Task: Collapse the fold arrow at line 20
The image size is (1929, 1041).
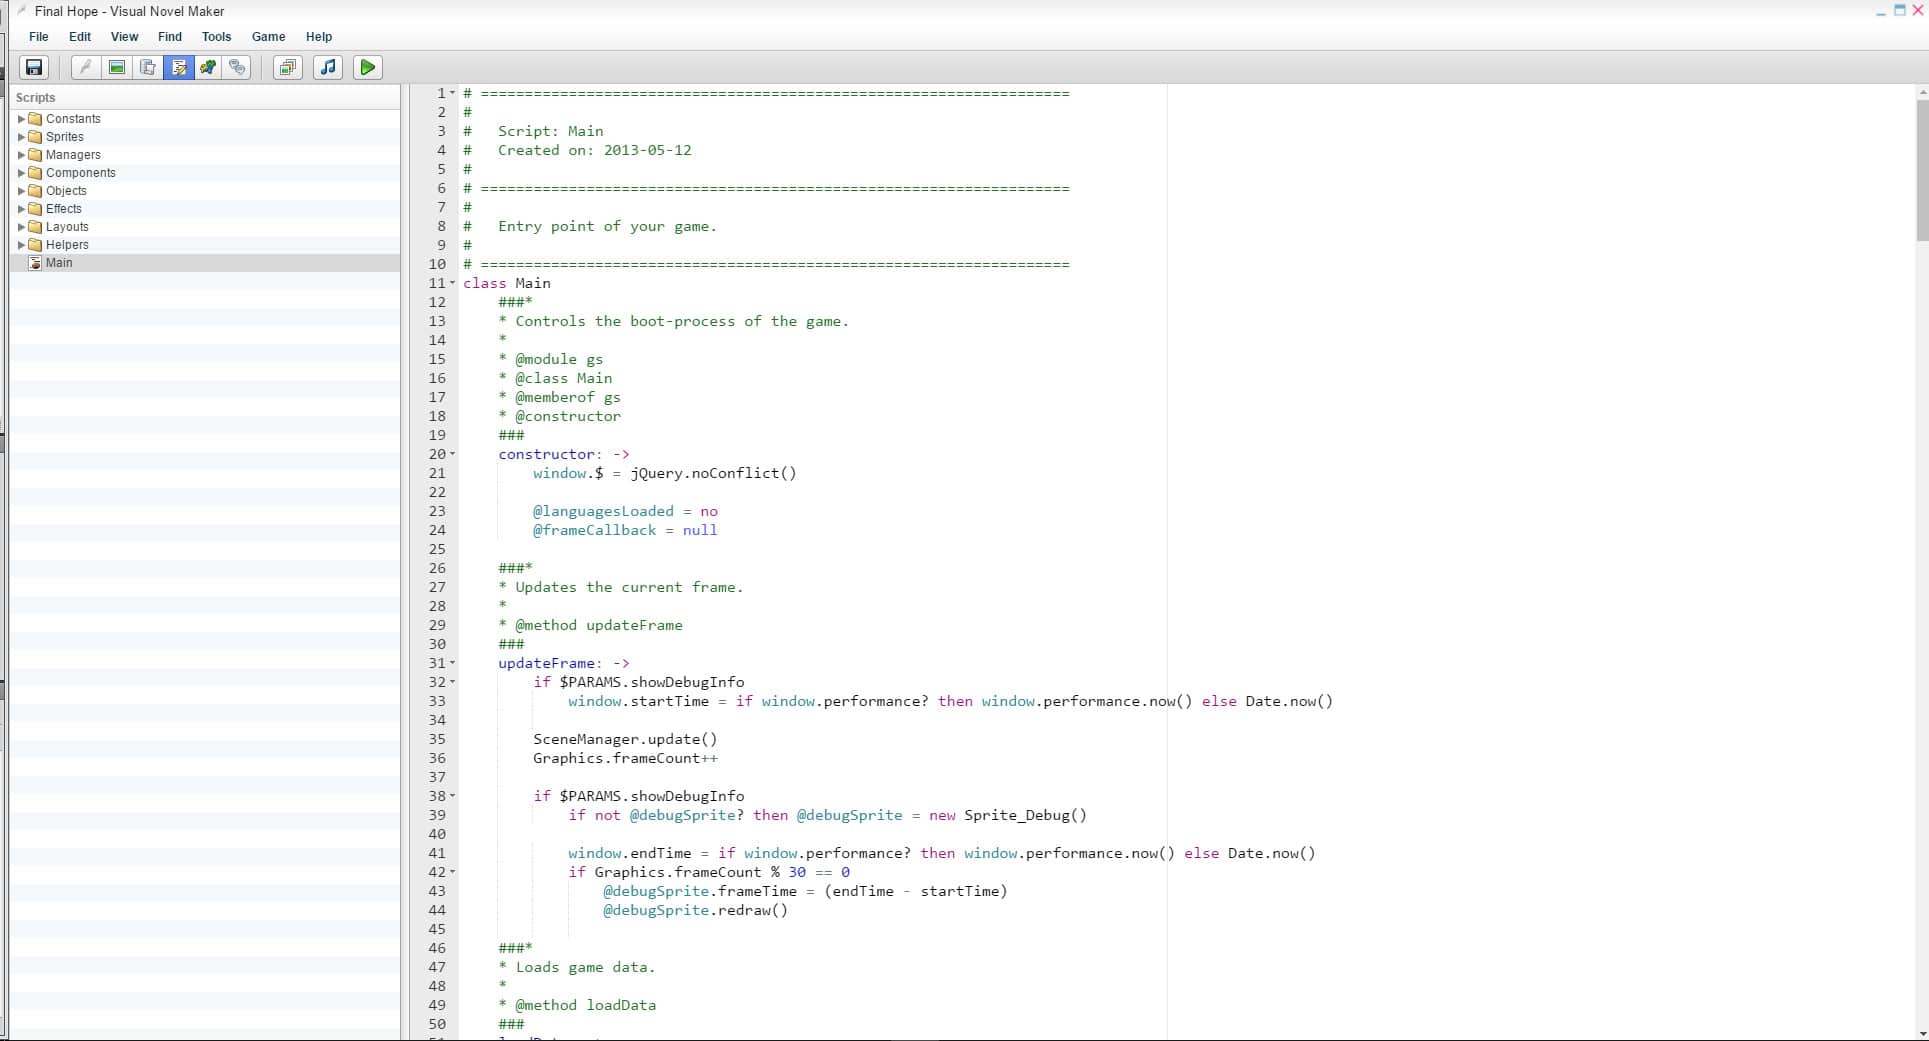Action: coord(453,455)
